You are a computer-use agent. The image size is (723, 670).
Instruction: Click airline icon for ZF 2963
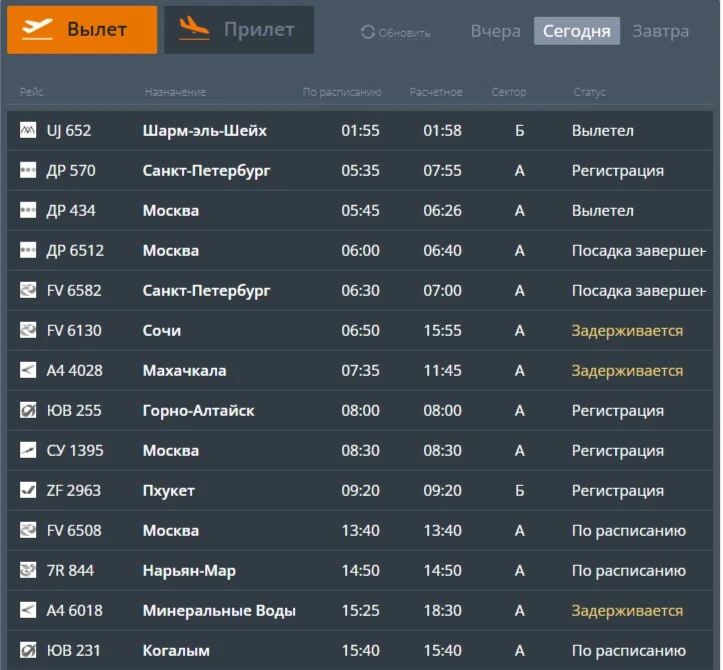click(x=28, y=491)
